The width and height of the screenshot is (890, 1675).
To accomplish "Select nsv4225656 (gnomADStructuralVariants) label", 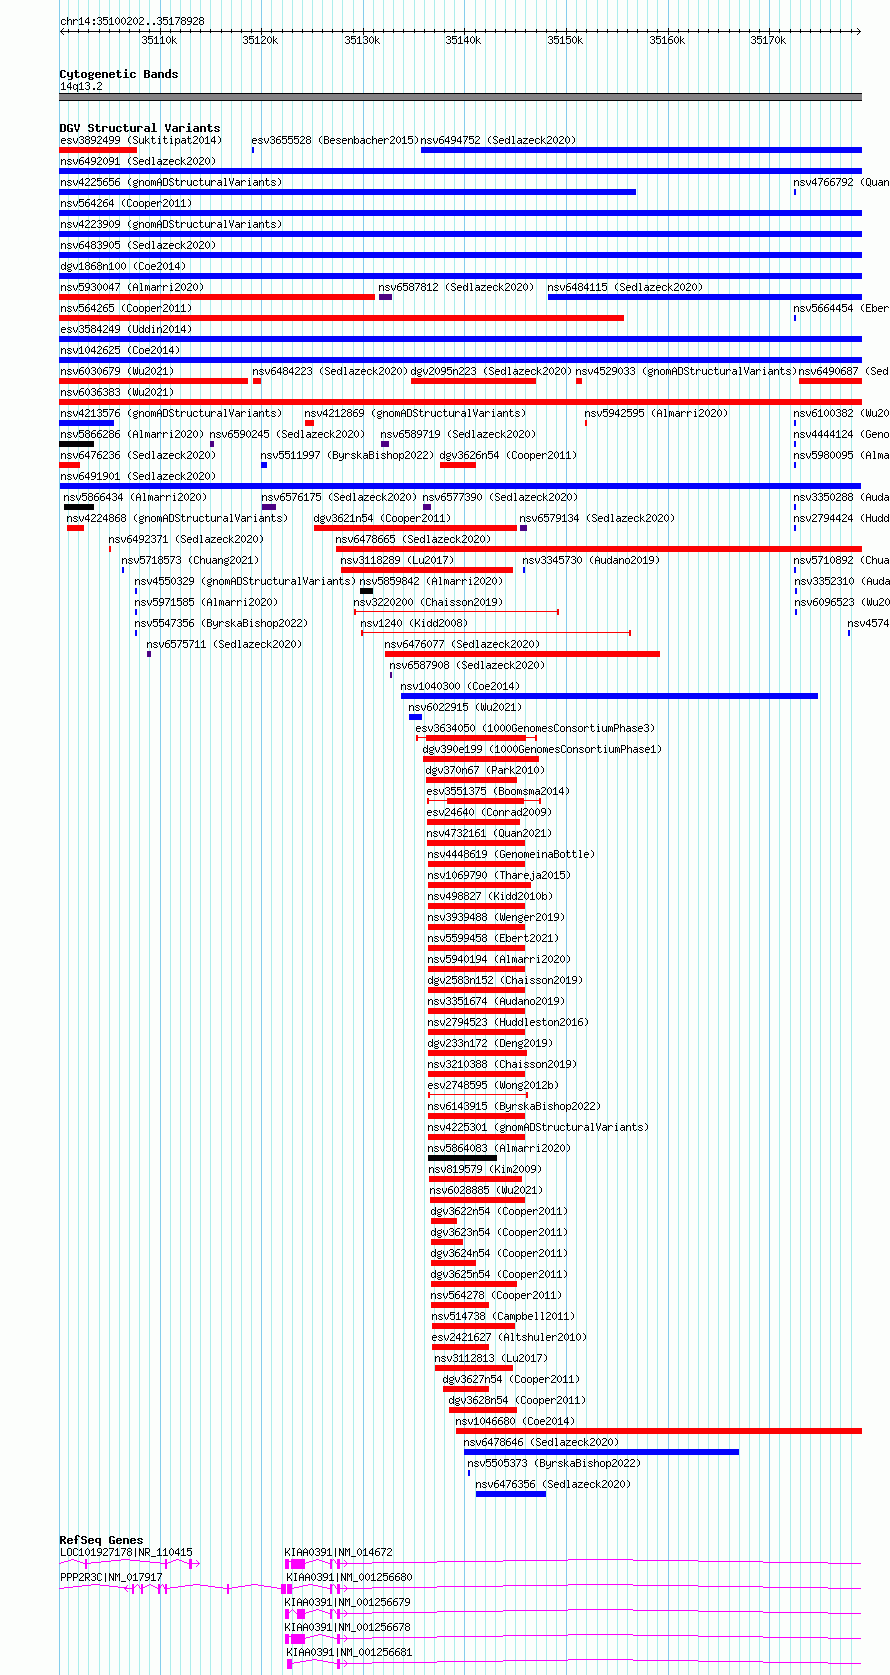I will tap(171, 182).
